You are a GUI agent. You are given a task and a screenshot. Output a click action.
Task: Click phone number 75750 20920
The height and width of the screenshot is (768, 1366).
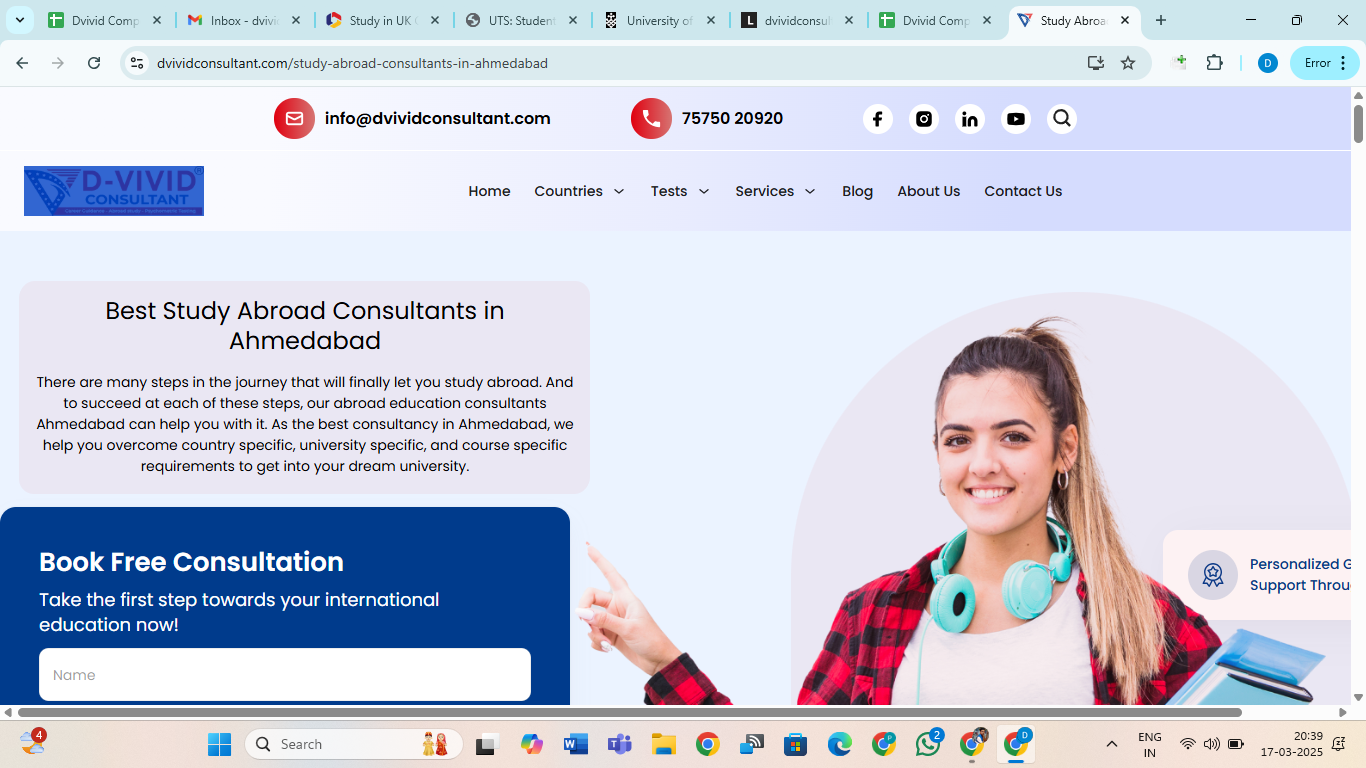[732, 118]
